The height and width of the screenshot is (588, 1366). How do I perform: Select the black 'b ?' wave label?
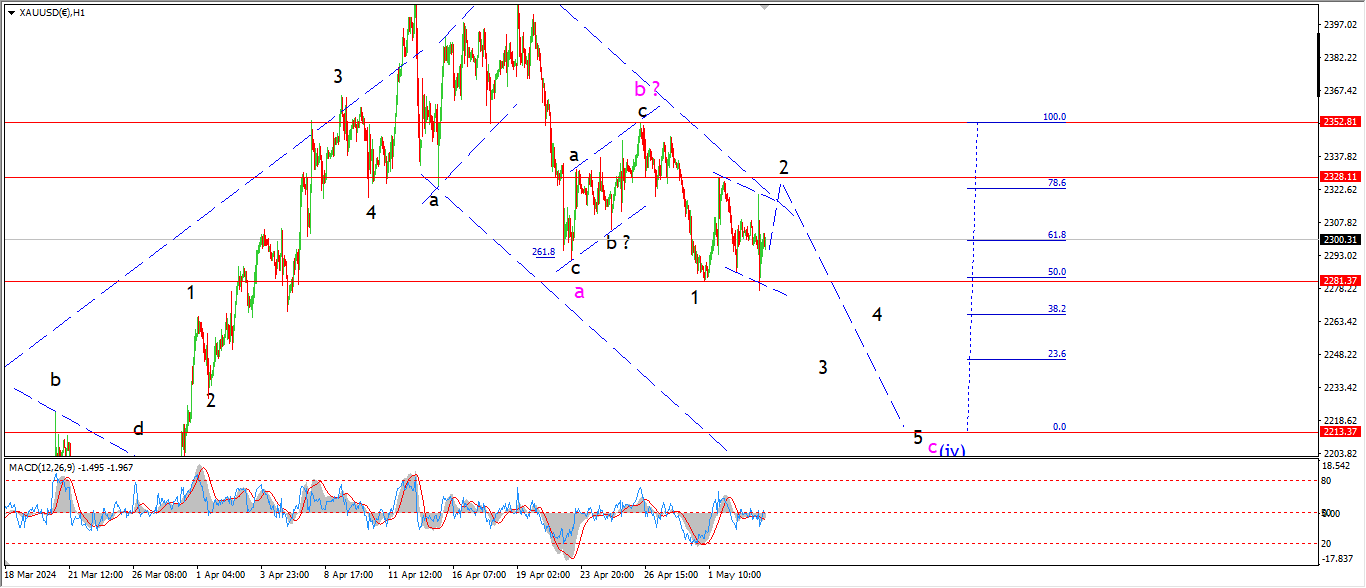click(617, 241)
